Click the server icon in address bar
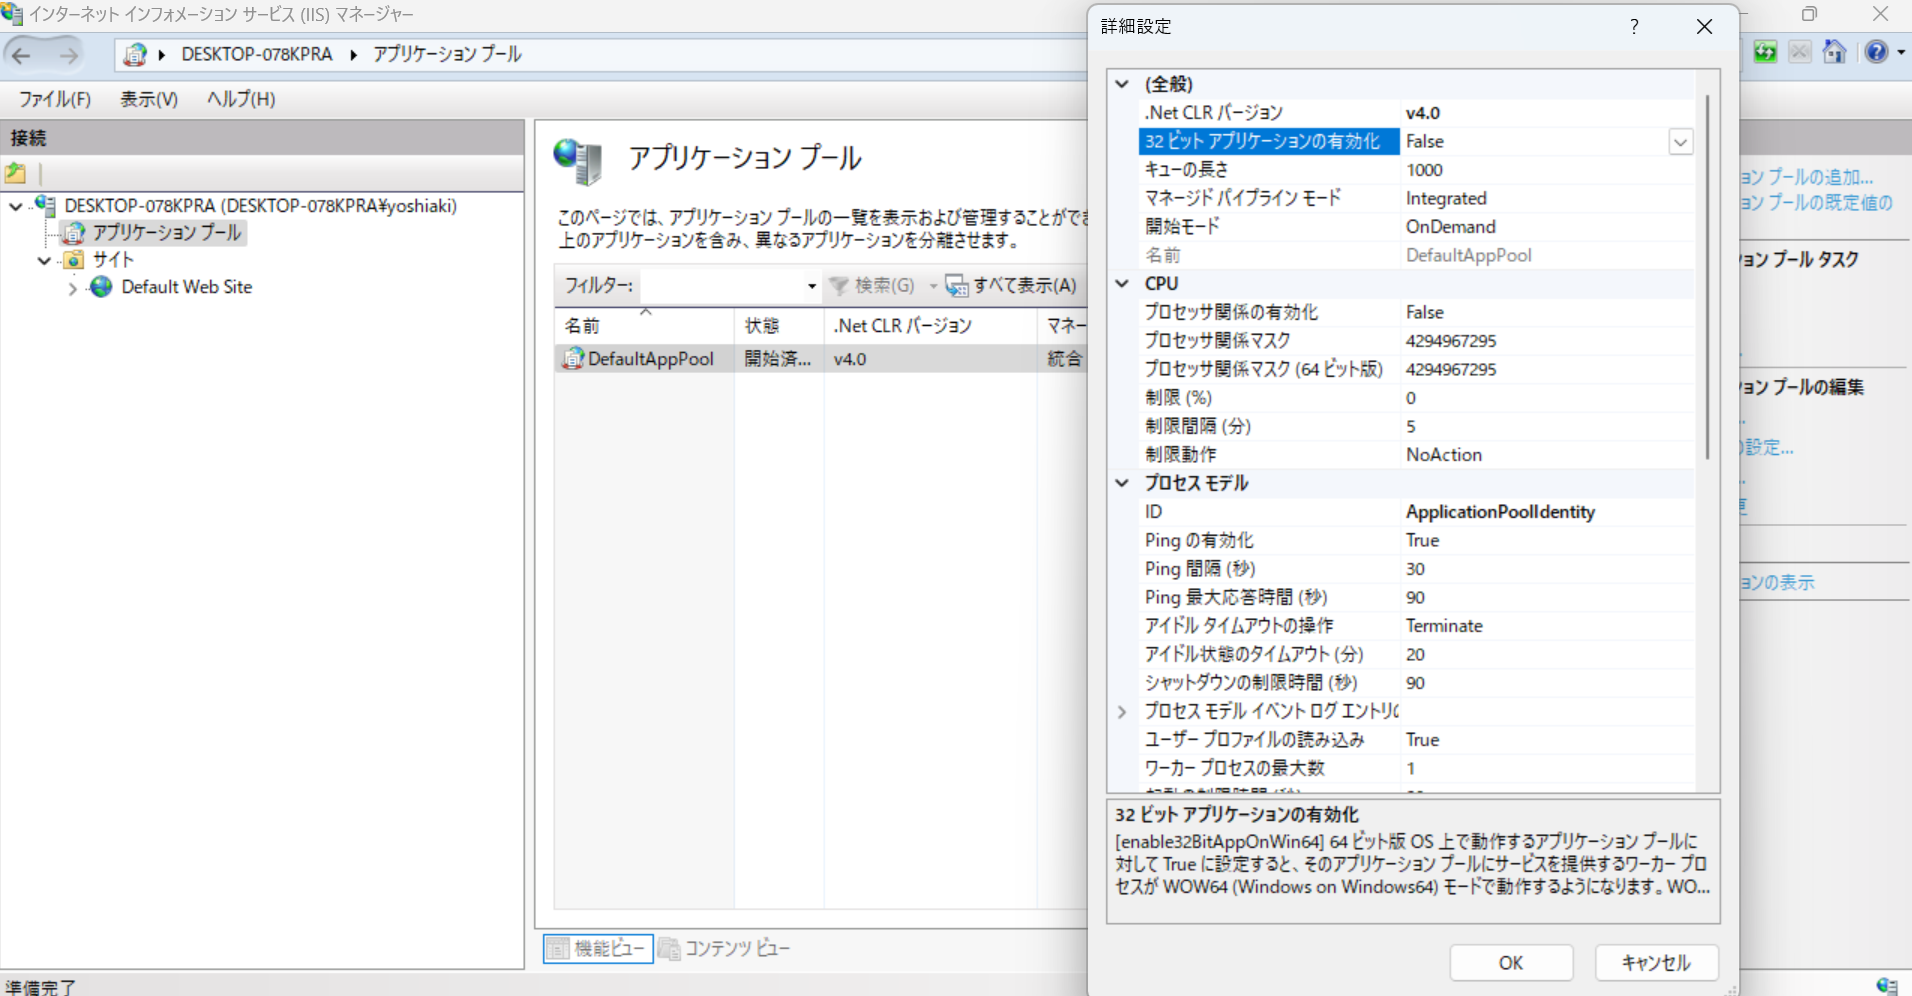Image resolution: width=1912 pixels, height=996 pixels. 135,55
